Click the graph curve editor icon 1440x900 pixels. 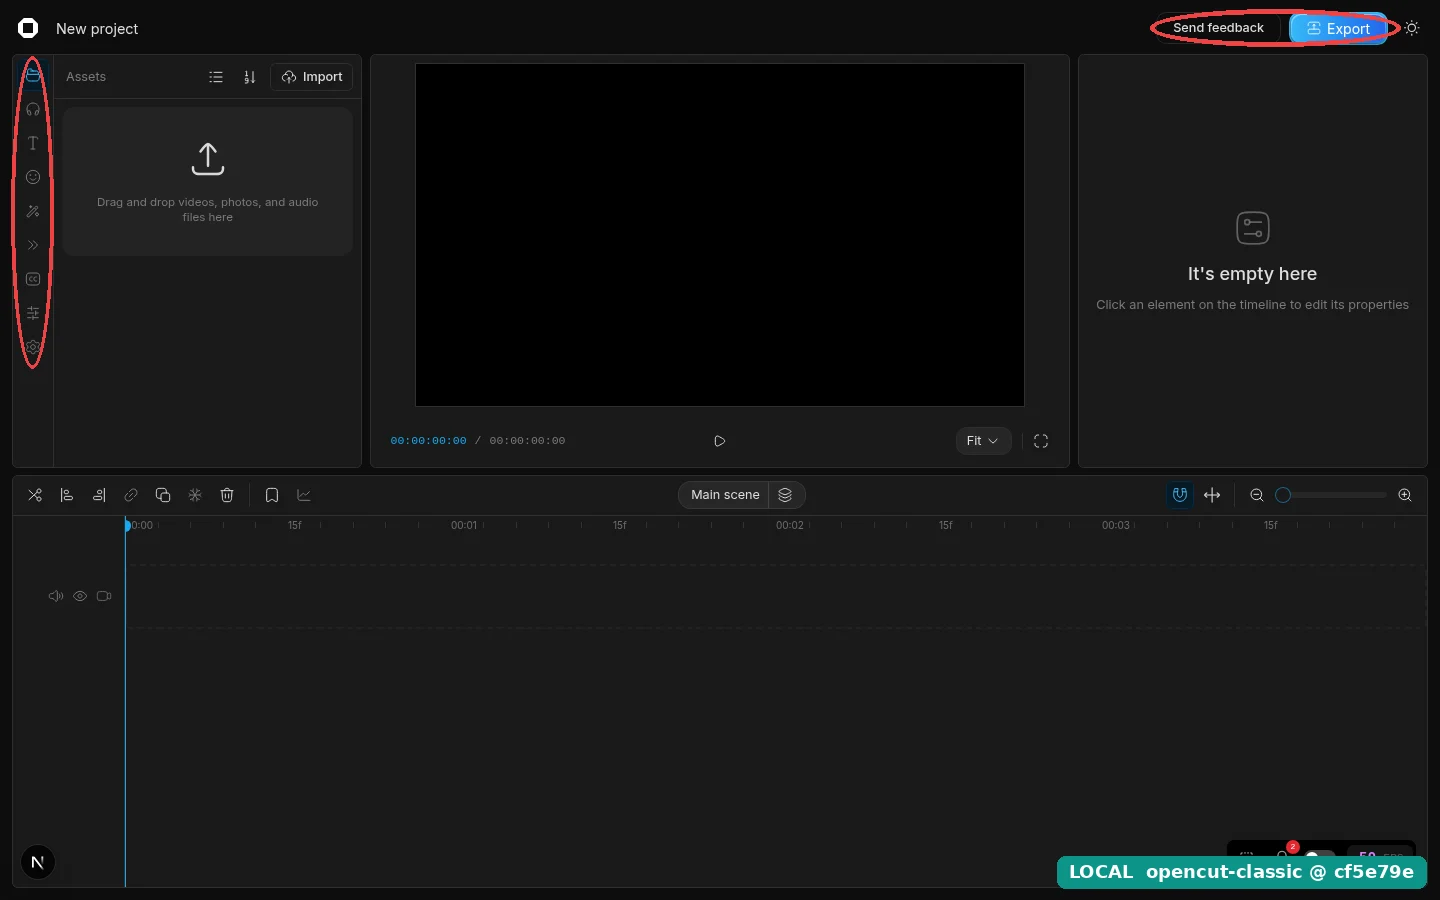(x=304, y=495)
